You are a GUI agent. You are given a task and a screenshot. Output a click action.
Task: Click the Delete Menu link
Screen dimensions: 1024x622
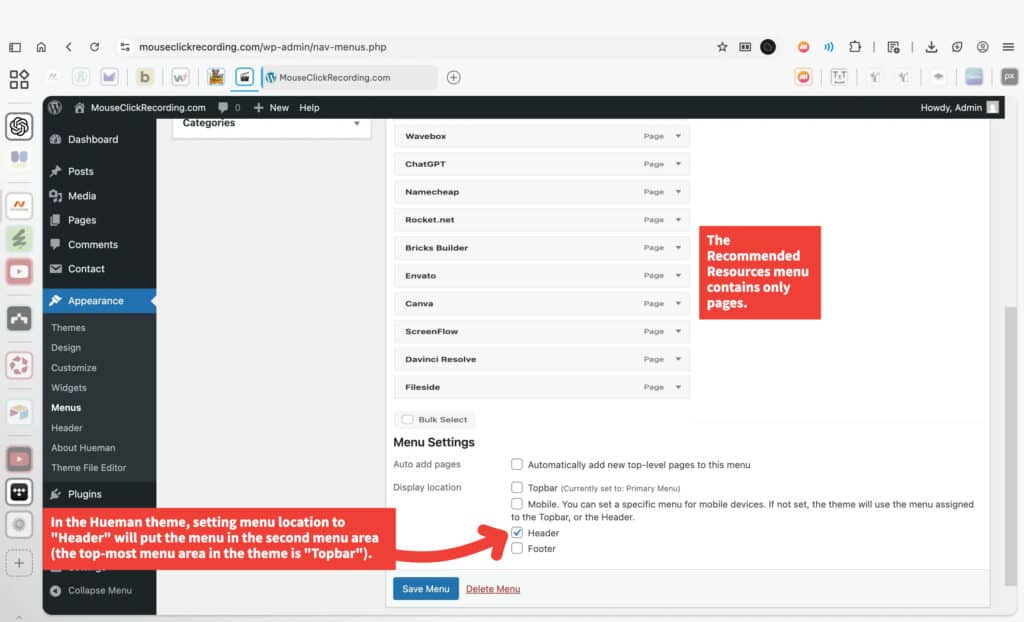[493, 589]
